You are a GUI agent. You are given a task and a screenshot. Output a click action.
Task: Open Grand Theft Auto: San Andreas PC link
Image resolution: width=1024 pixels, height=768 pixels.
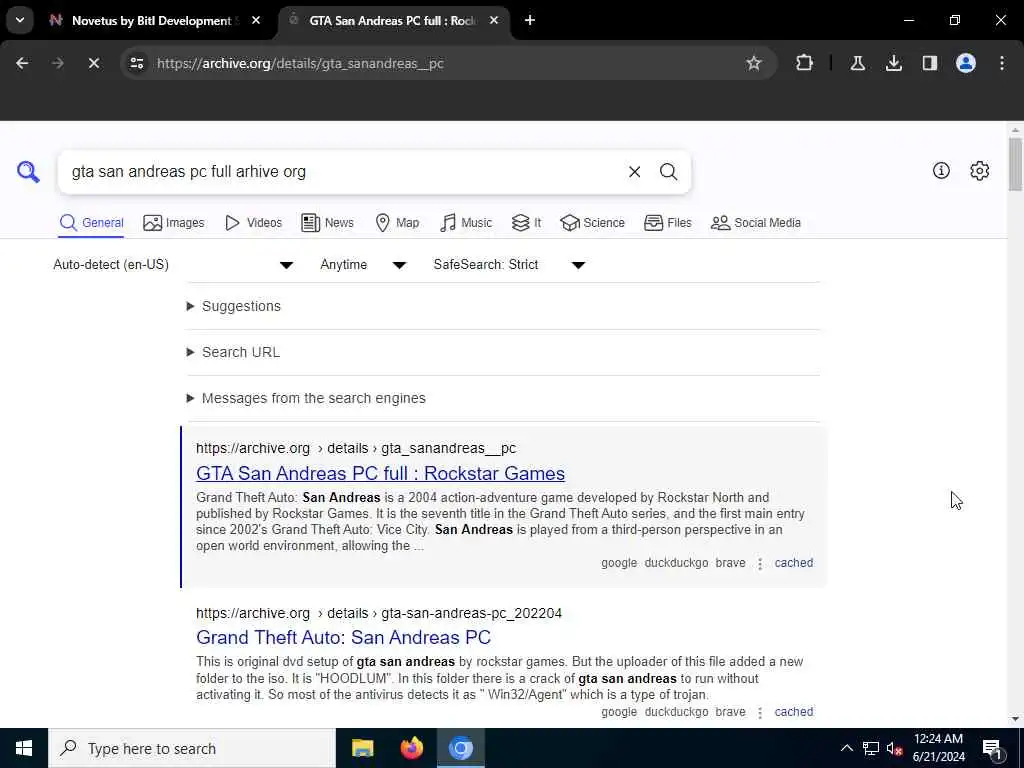click(x=344, y=637)
